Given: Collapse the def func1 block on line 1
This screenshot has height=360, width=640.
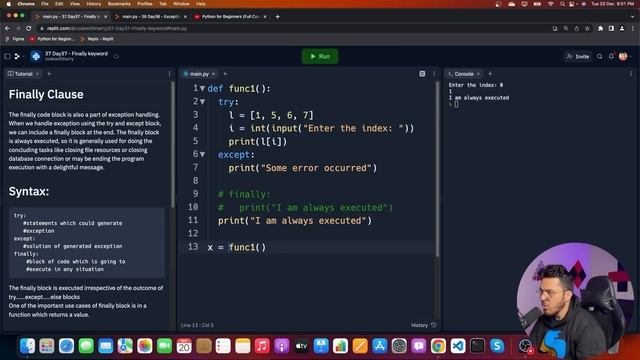Looking at the screenshot, I should (x=202, y=89).
